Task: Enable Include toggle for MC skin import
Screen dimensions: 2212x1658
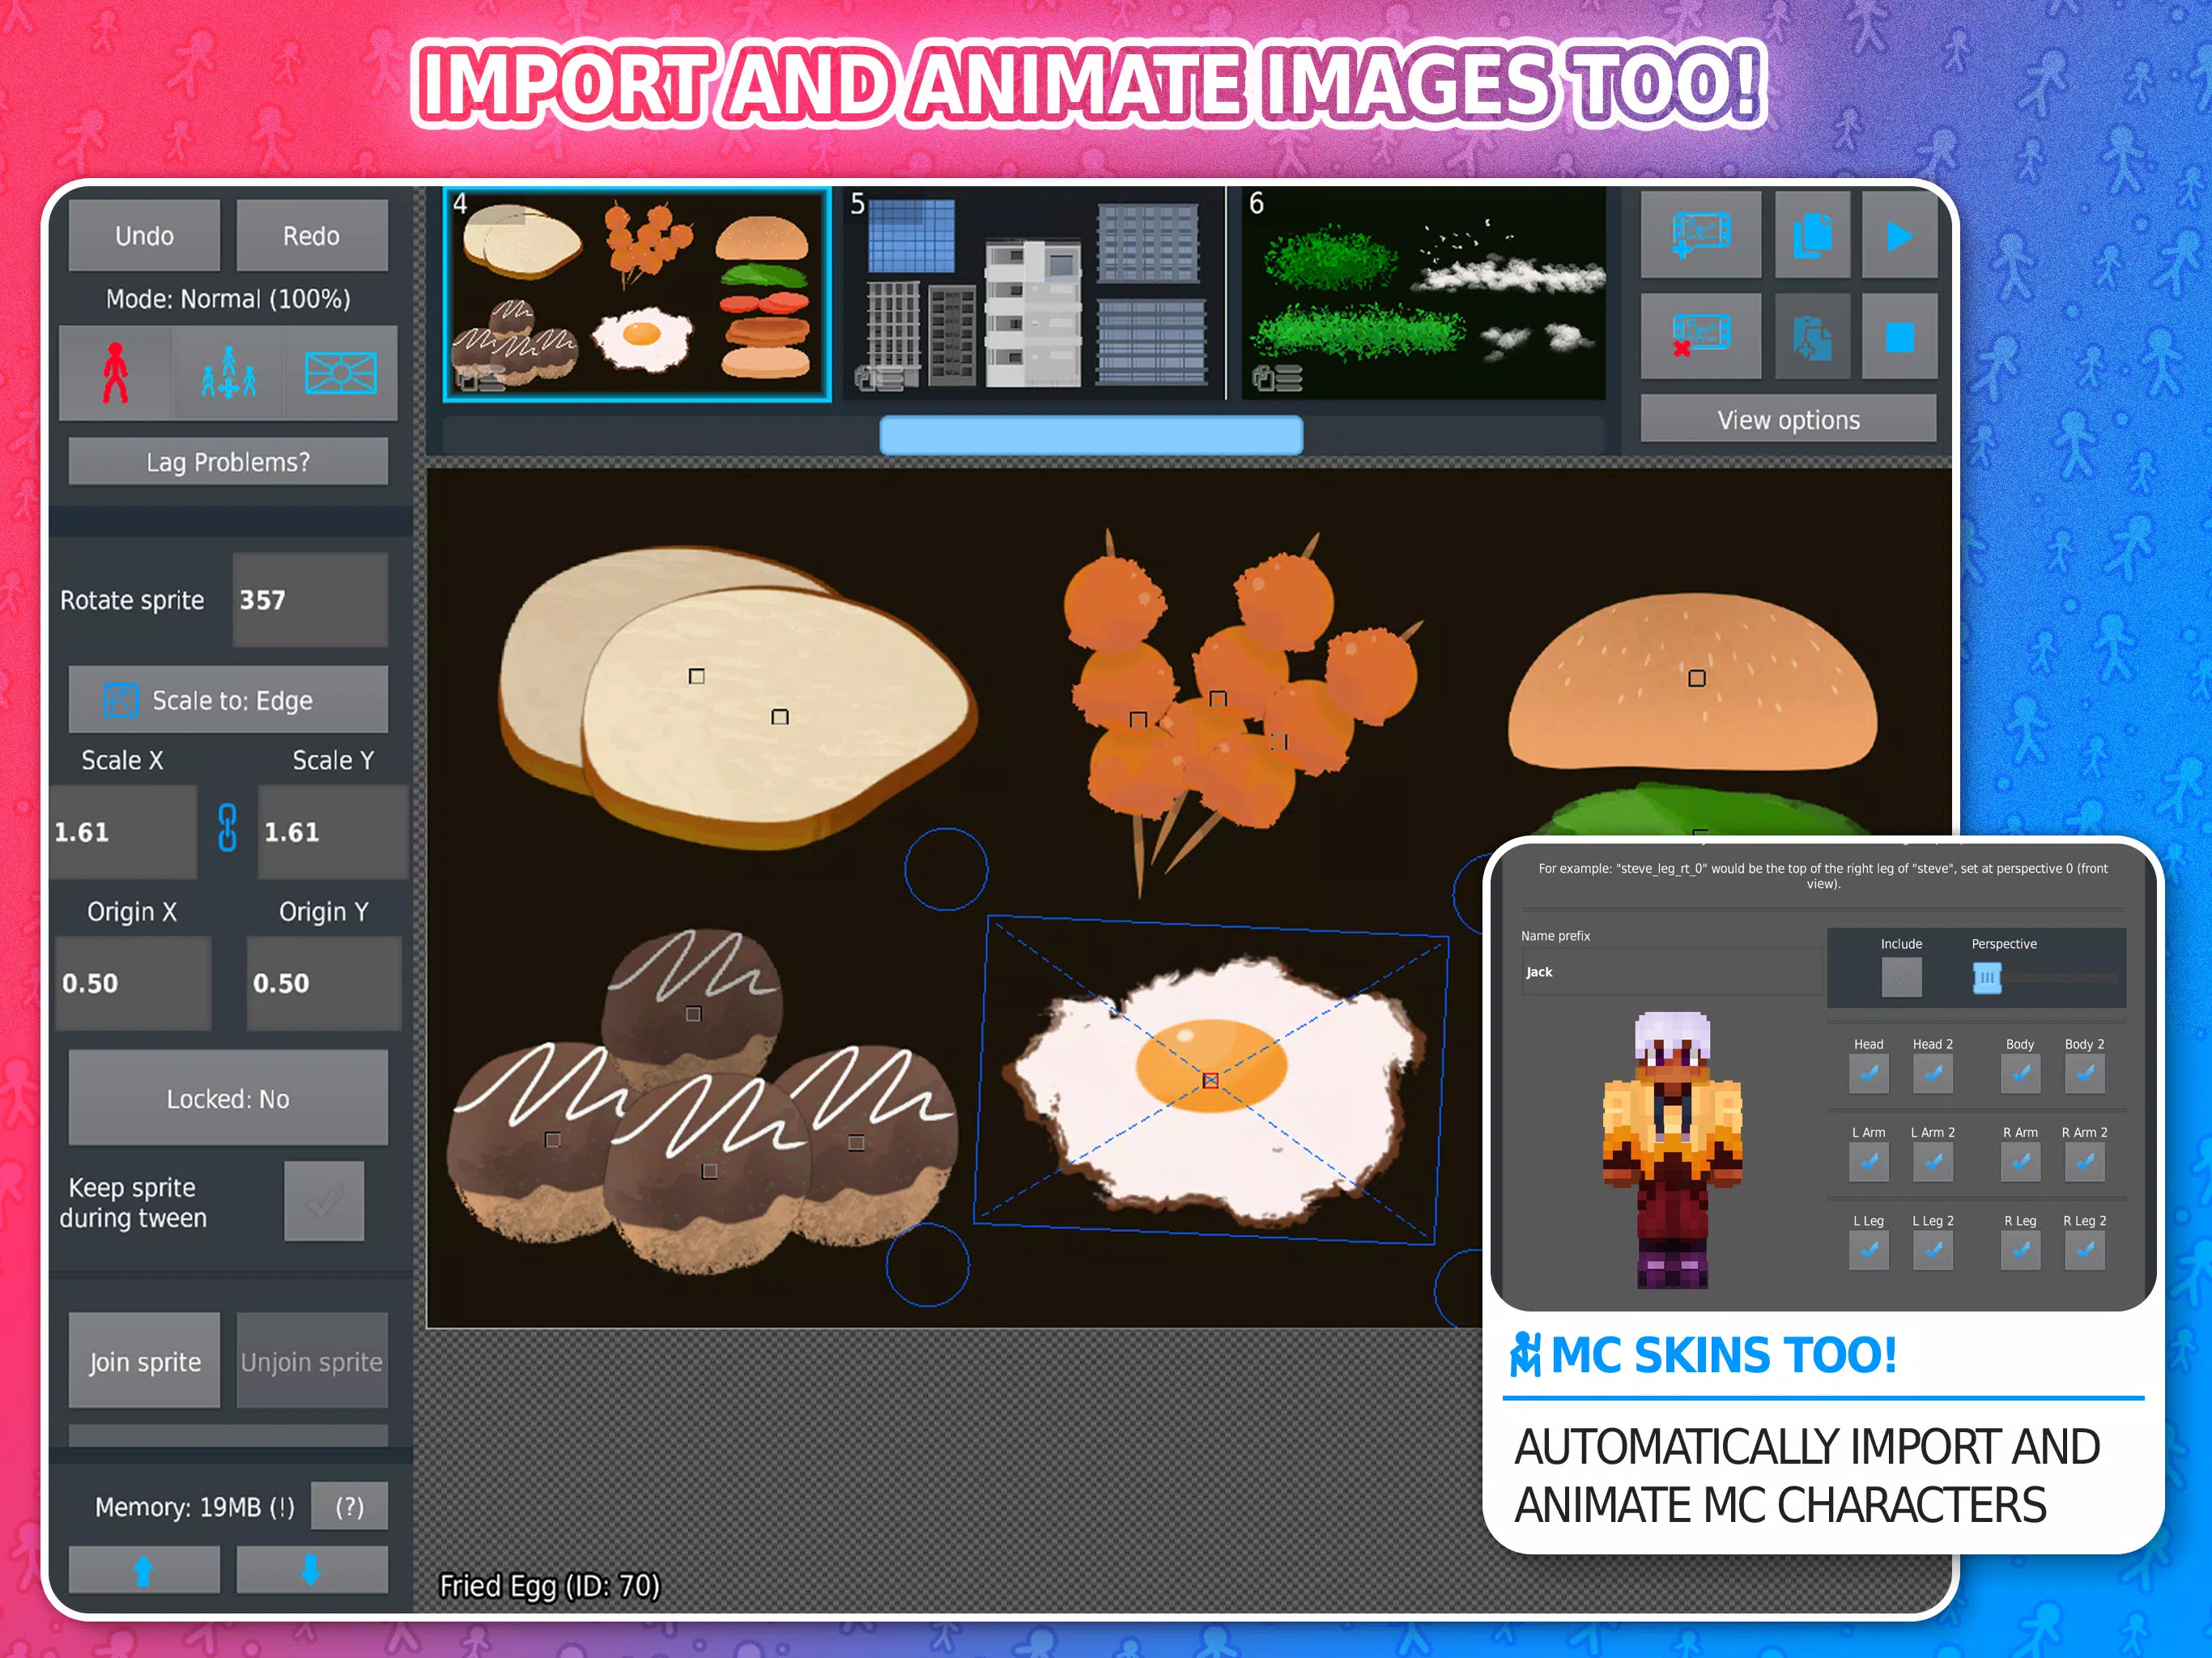Action: click(1900, 976)
